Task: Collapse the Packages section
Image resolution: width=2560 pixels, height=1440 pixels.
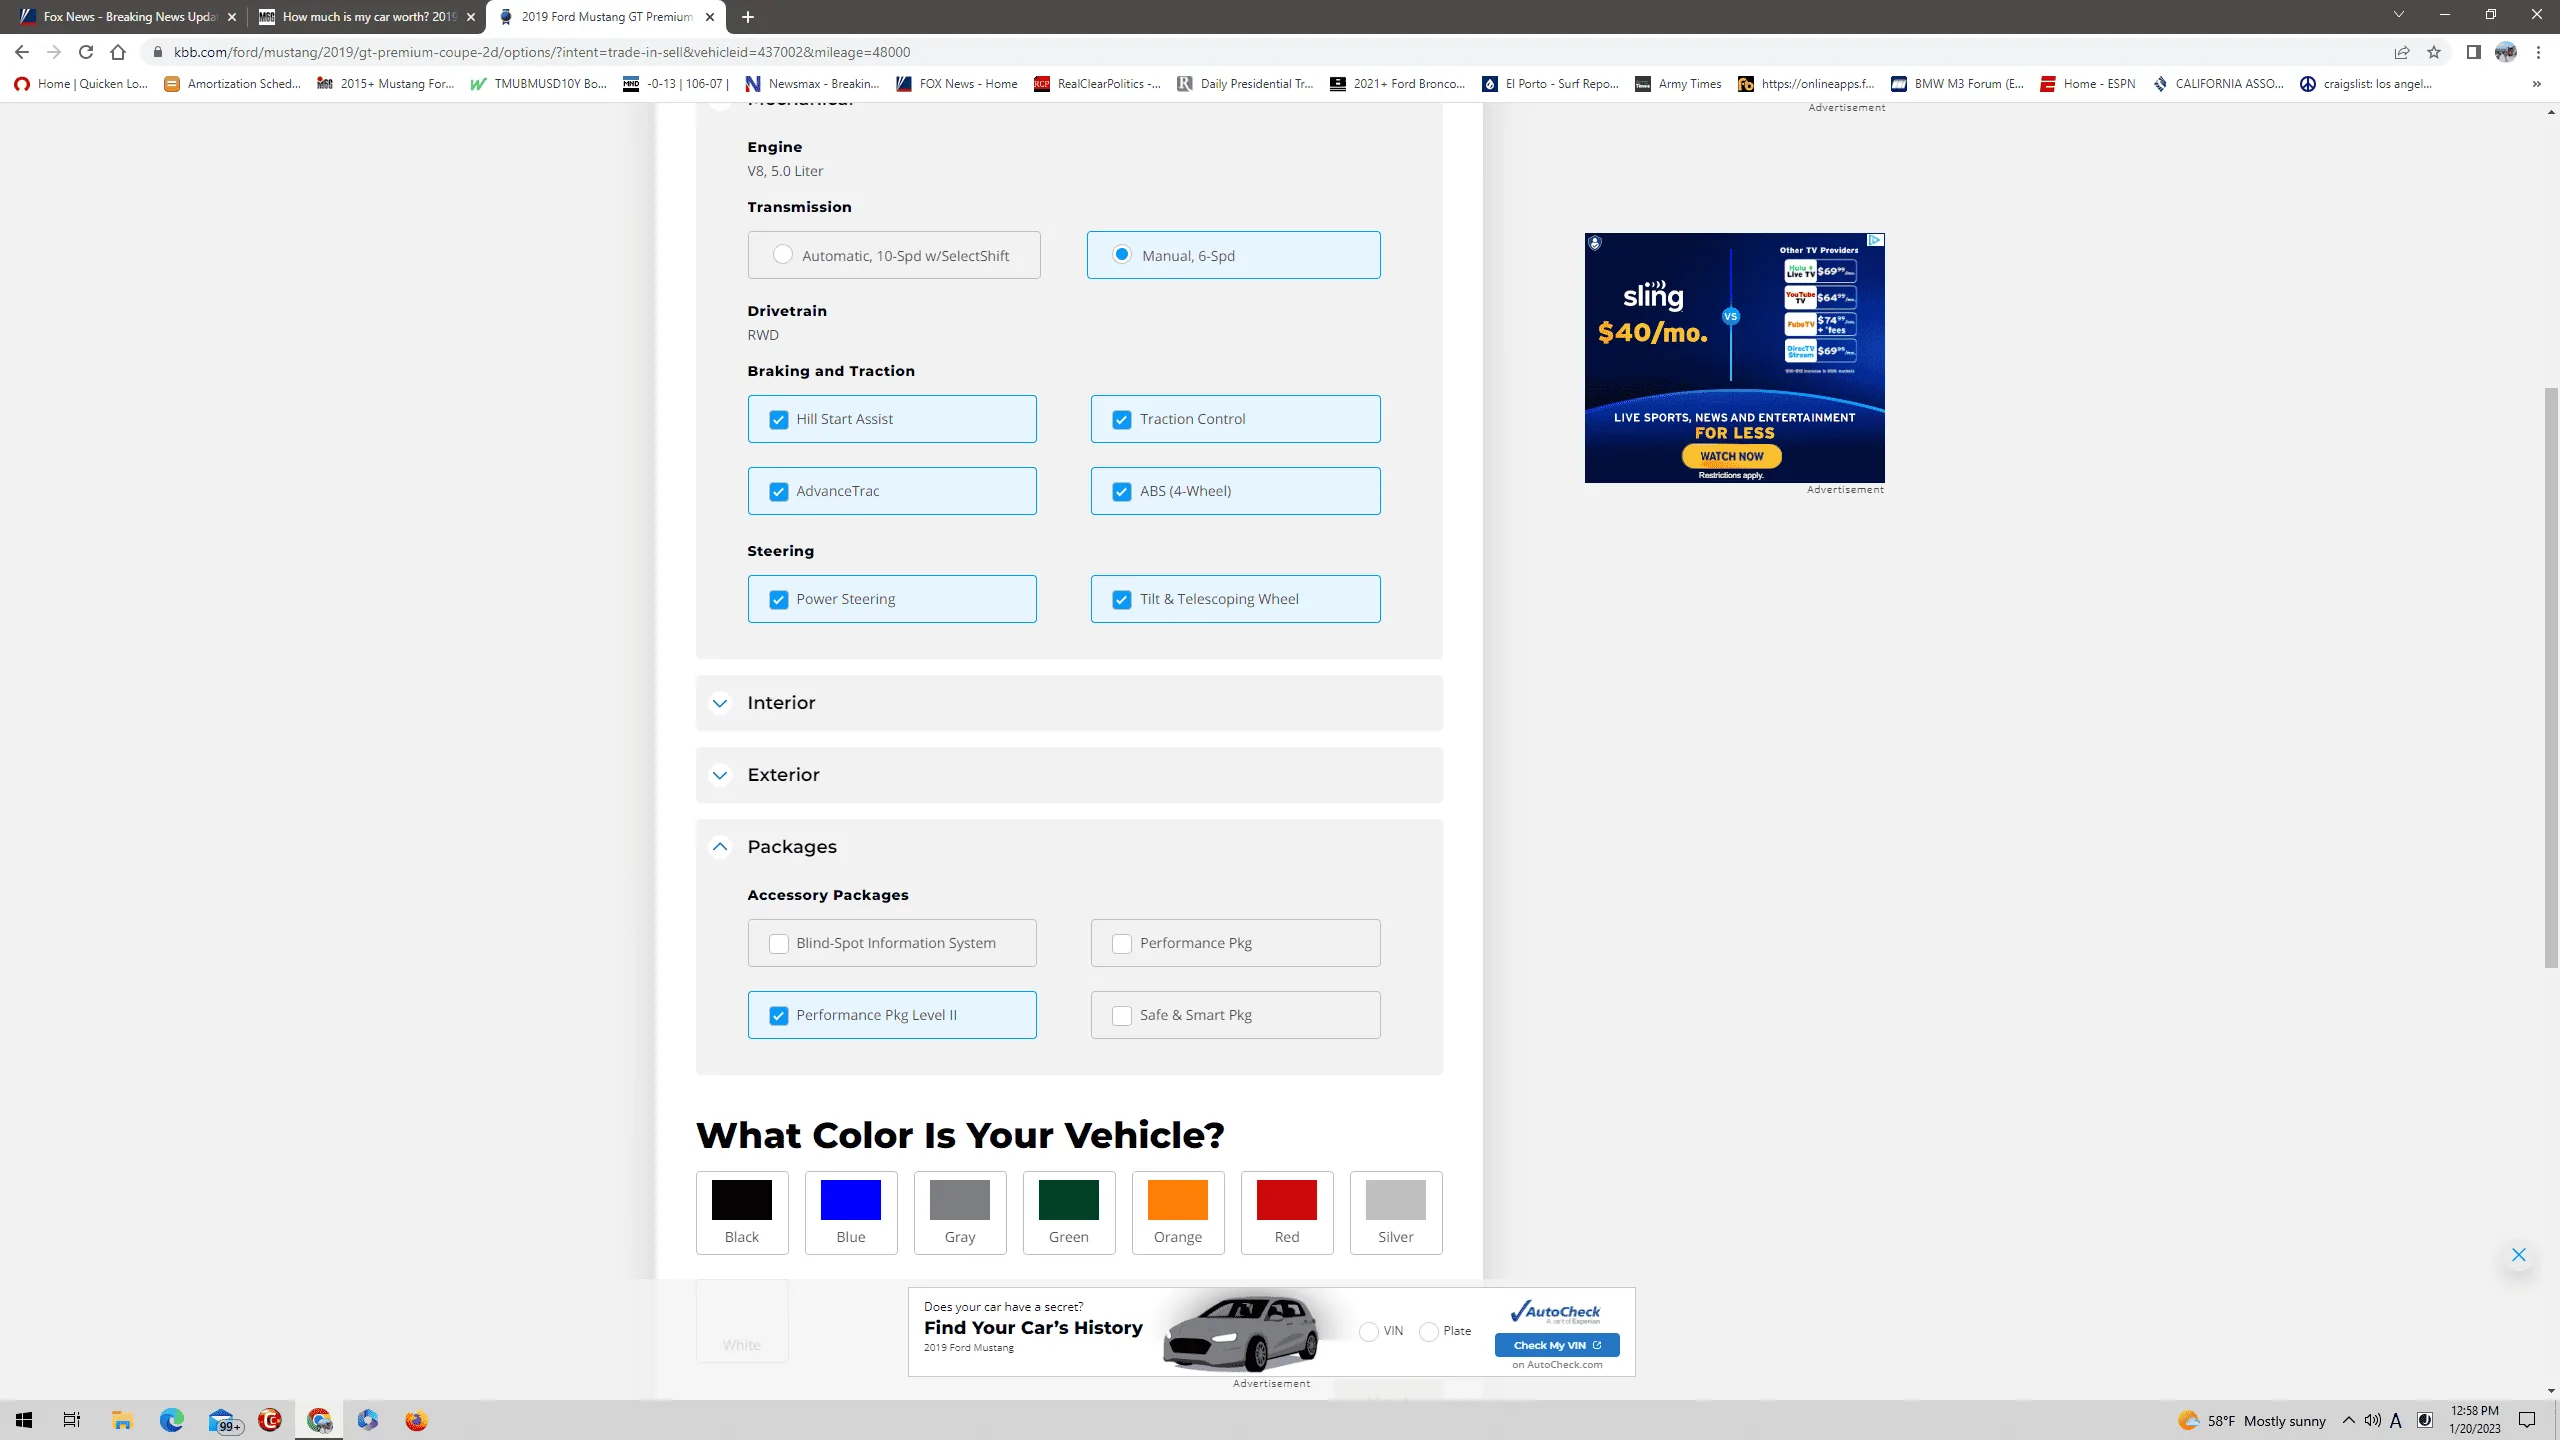Action: pos(1069,847)
